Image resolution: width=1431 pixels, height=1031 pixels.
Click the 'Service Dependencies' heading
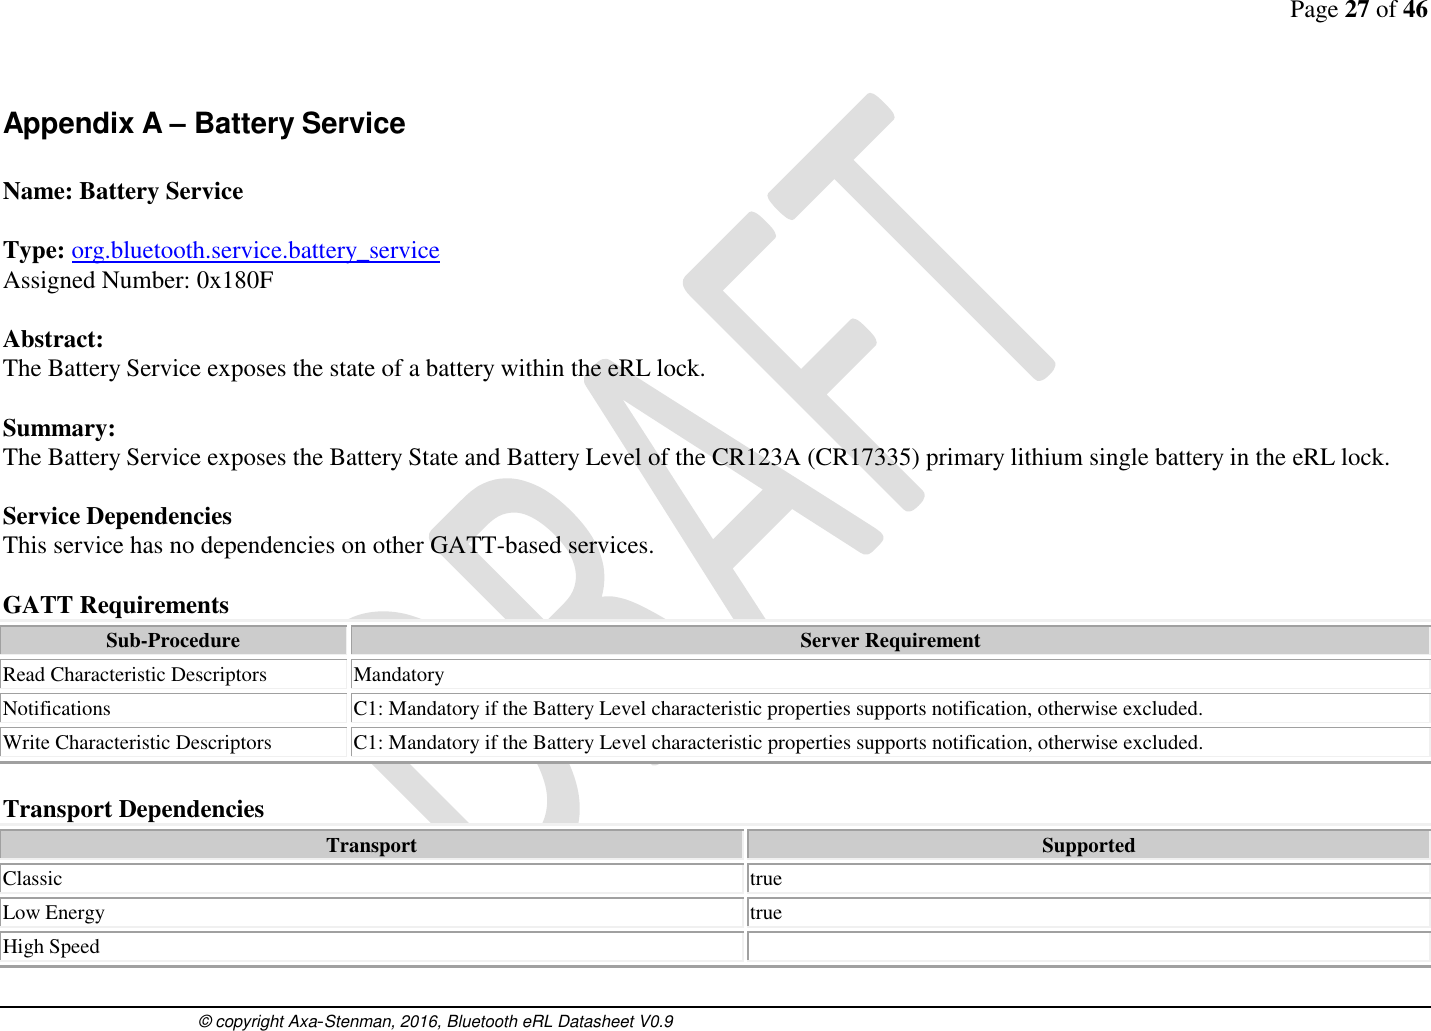click(117, 516)
